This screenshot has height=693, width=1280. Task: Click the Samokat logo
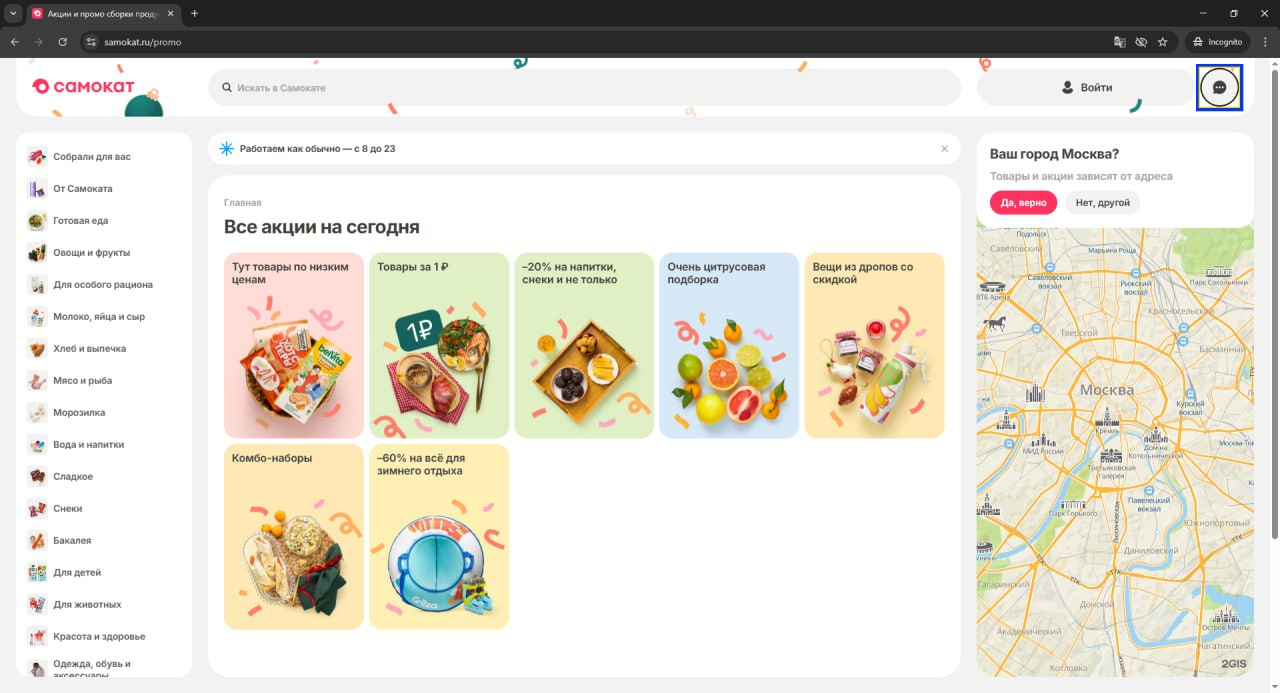click(x=84, y=86)
